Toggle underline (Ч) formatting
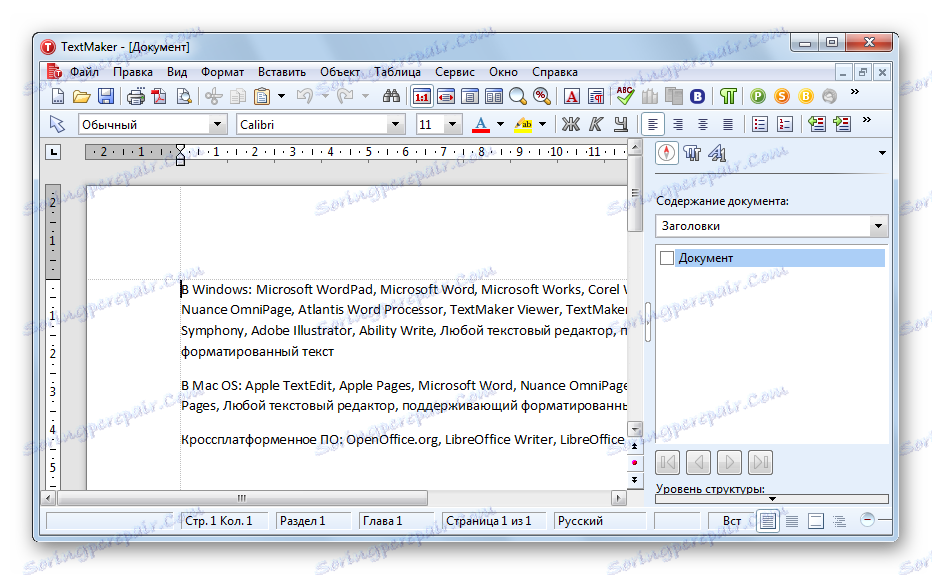Image resolution: width=932 pixels, height=575 pixels. point(621,124)
